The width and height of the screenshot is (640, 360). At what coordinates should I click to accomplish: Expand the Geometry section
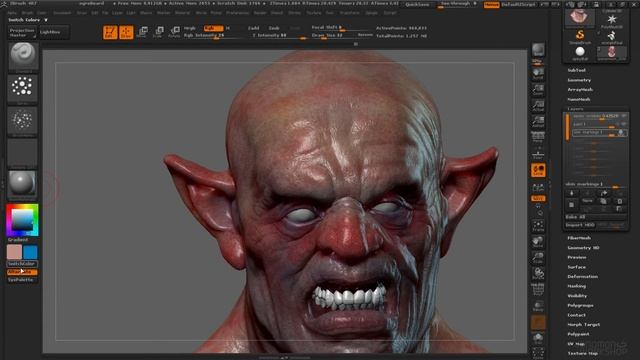(x=579, y=80)
